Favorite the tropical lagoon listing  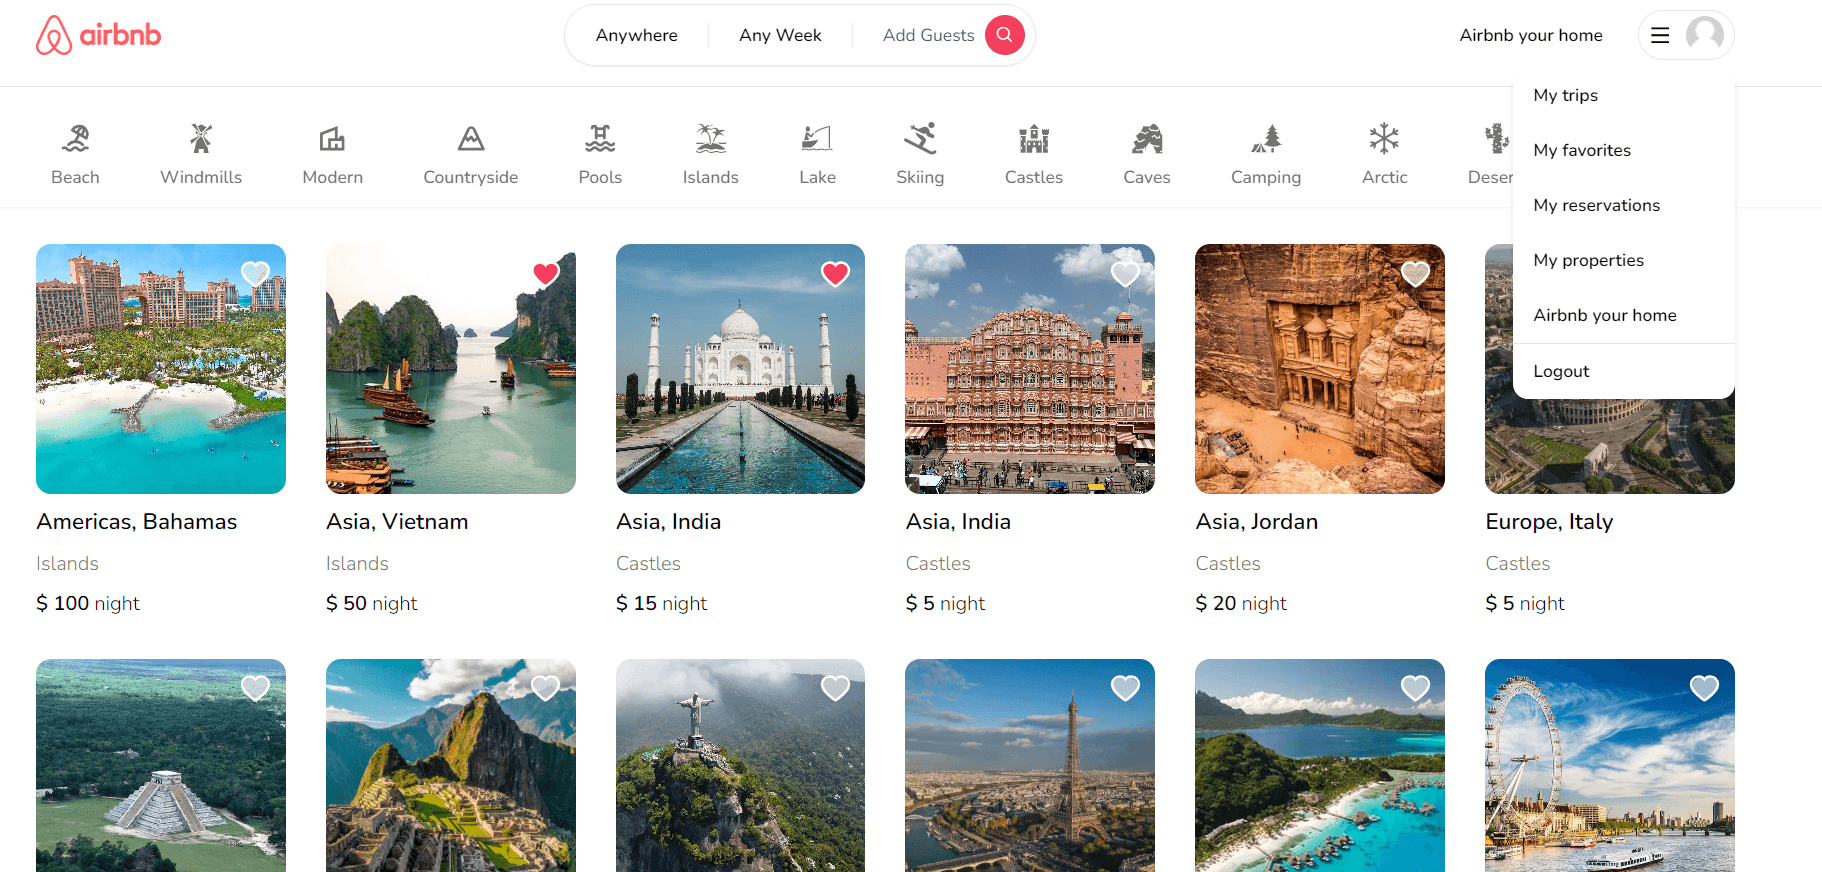pyautogui.click(x=1415, y=688)
